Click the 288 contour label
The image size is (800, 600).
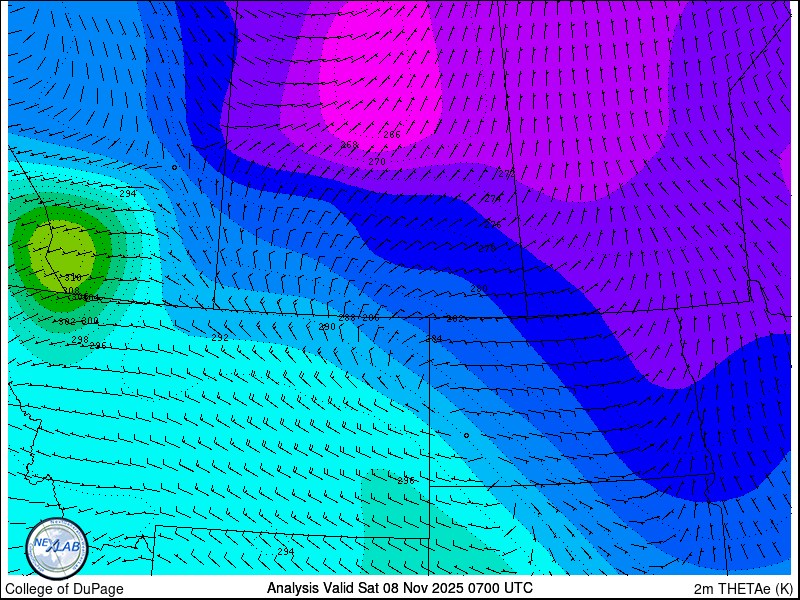[x=347, y=318]
